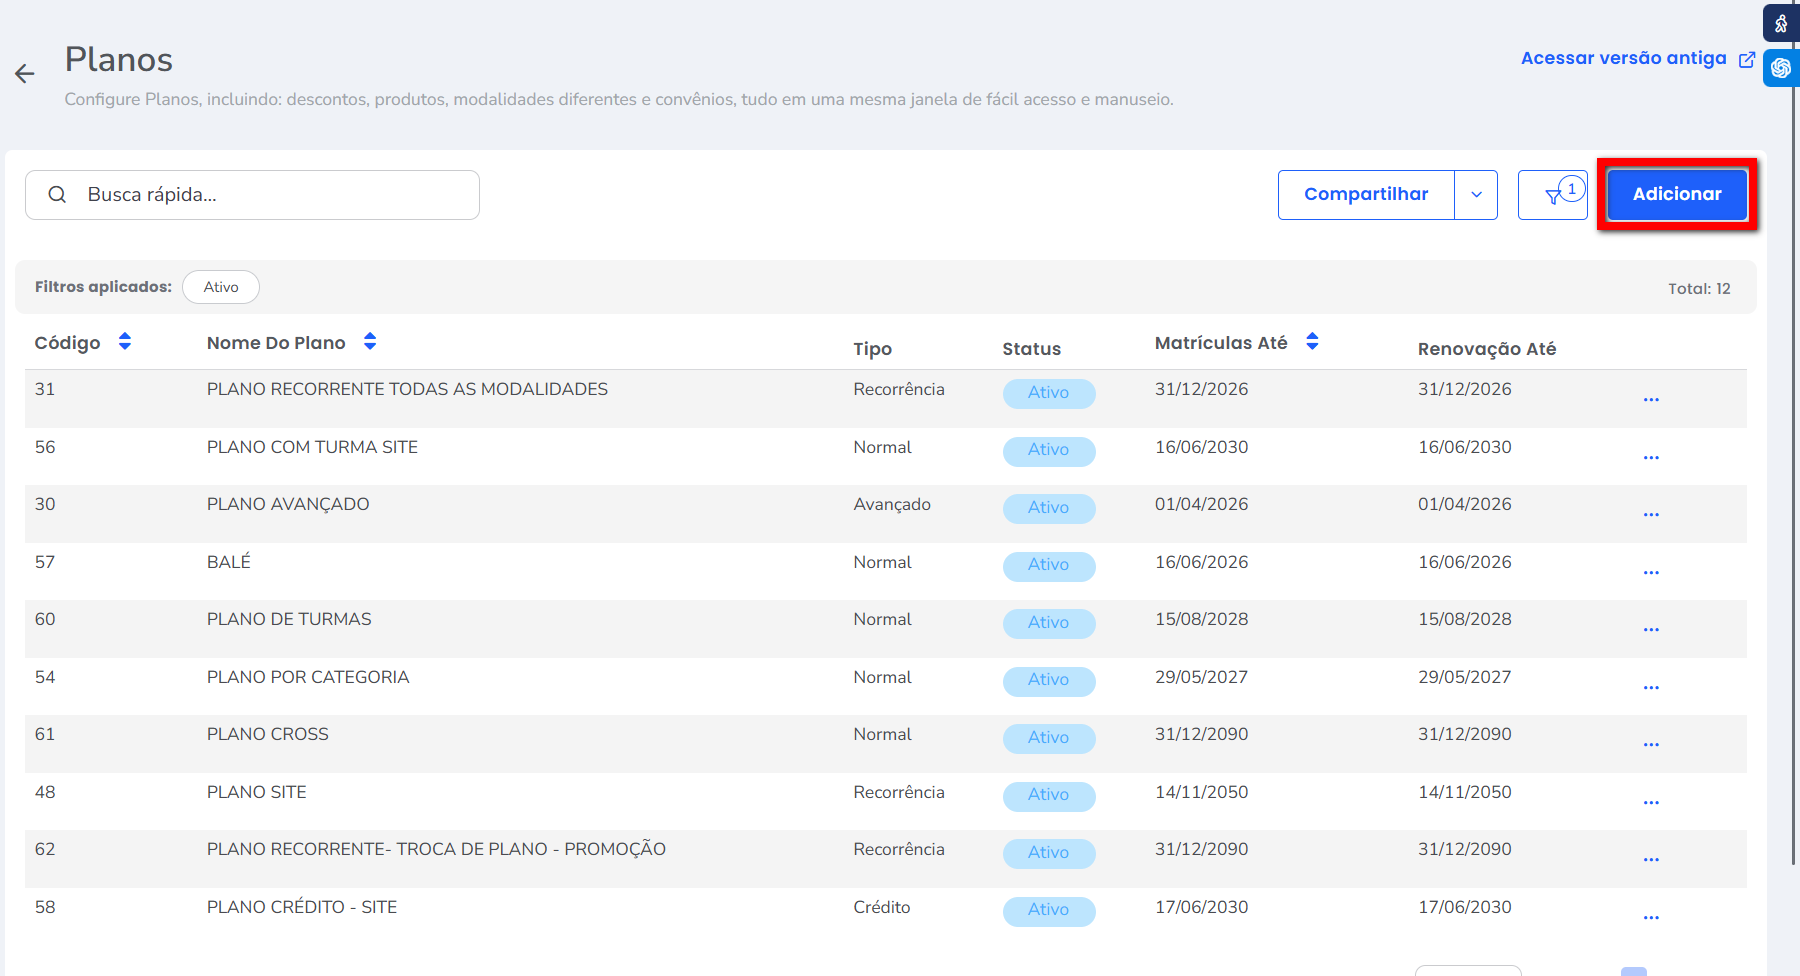Sort the table by Código
1800x976 pixels.
click(x=125, y=342)
